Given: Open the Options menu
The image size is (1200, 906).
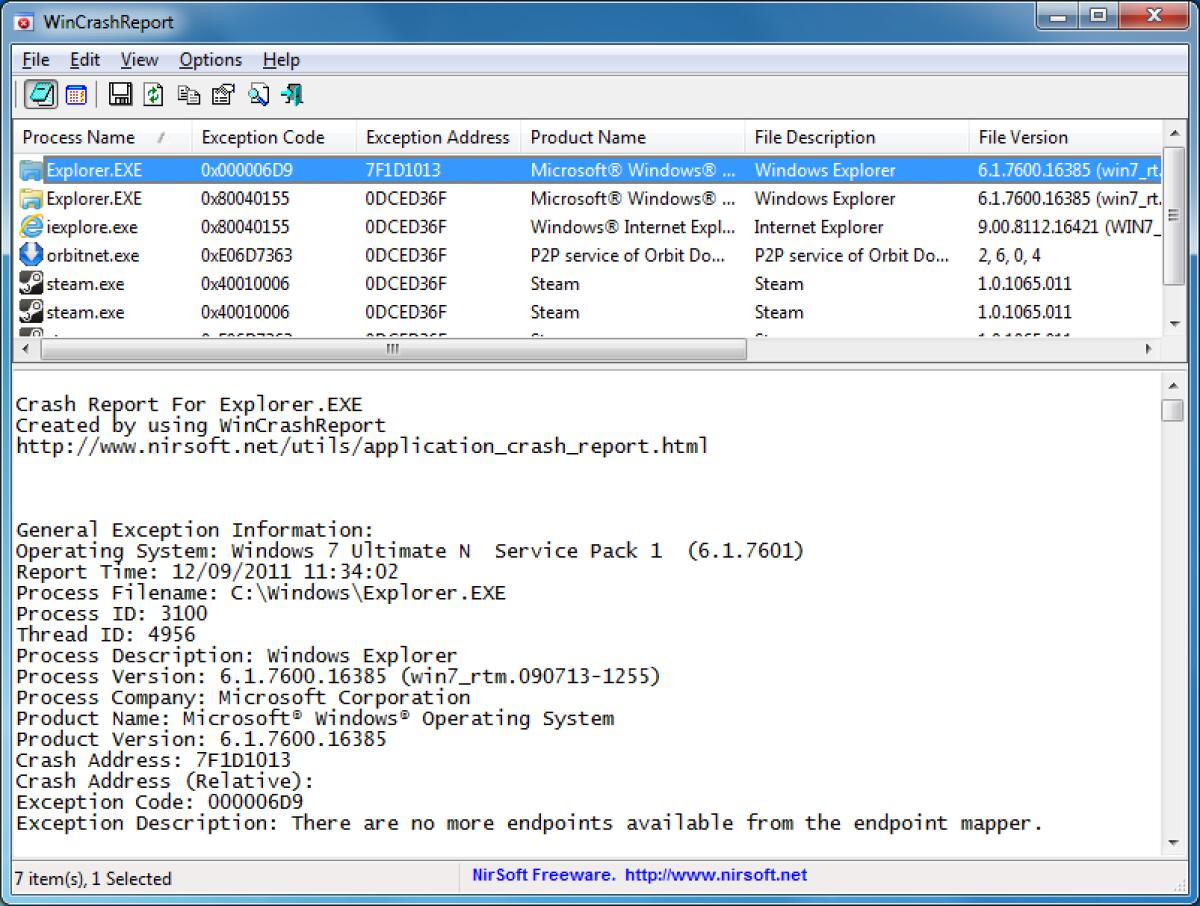Looking at the screenshot, I should click(210, 60).
